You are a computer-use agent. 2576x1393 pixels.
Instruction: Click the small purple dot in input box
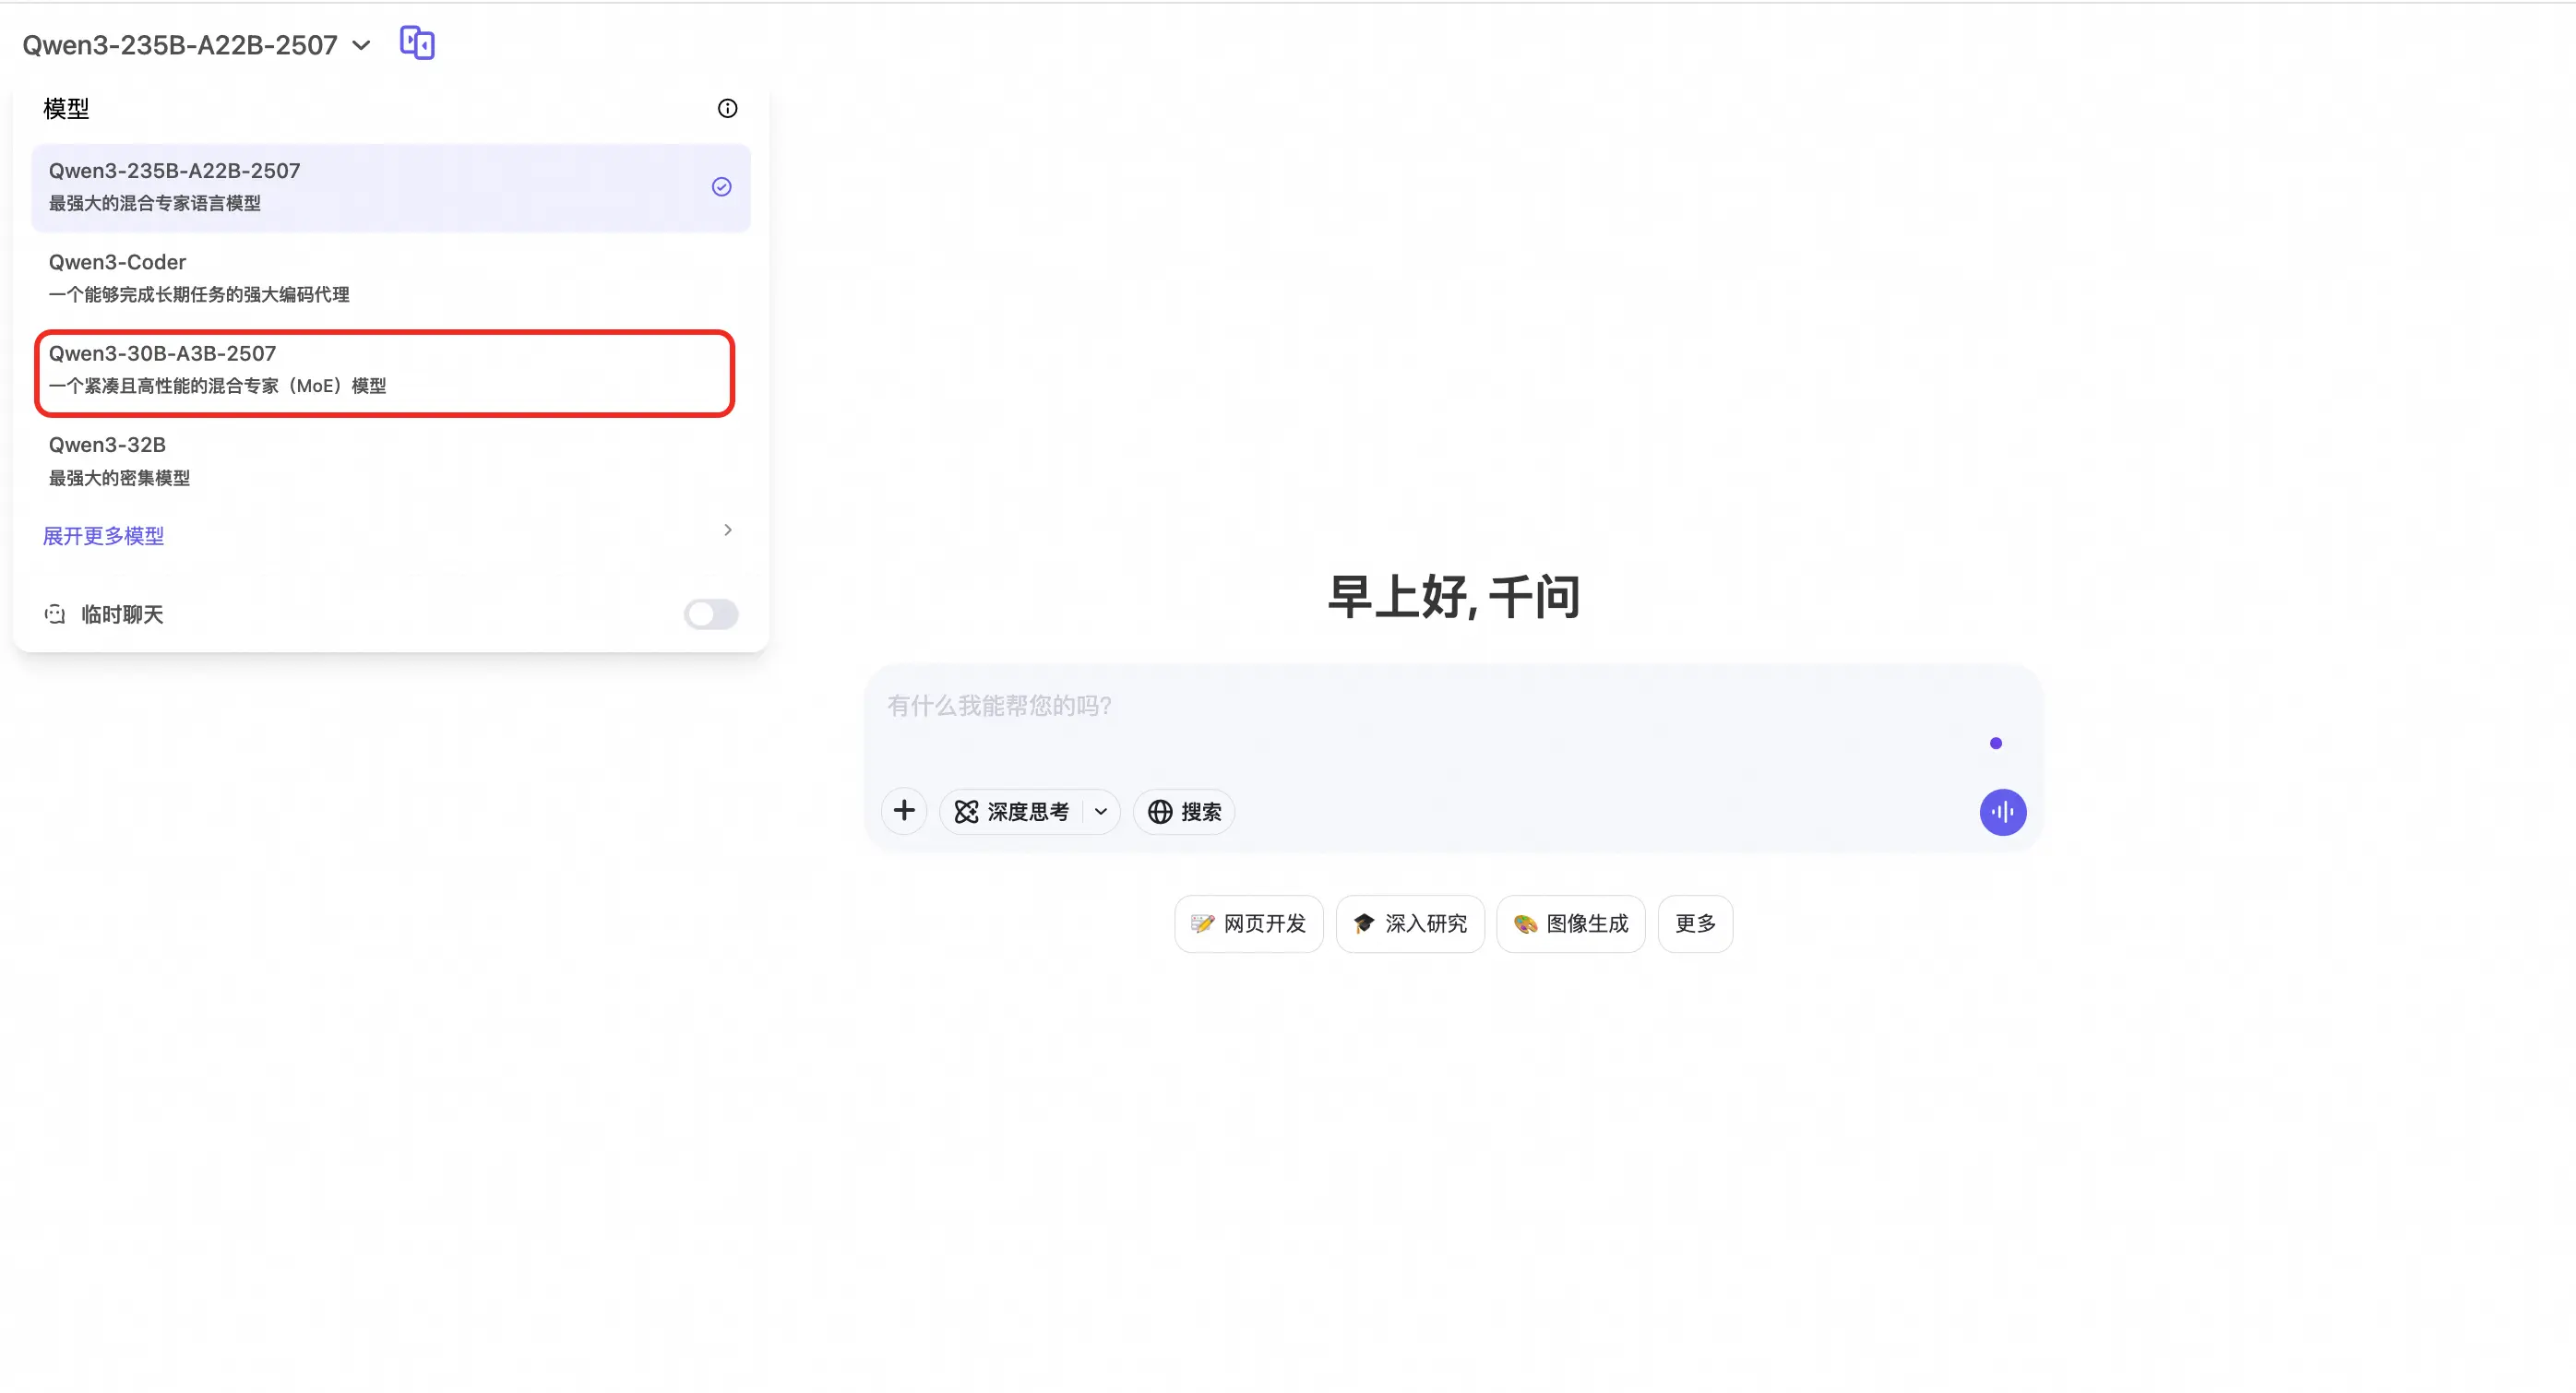click(1996, 743)
